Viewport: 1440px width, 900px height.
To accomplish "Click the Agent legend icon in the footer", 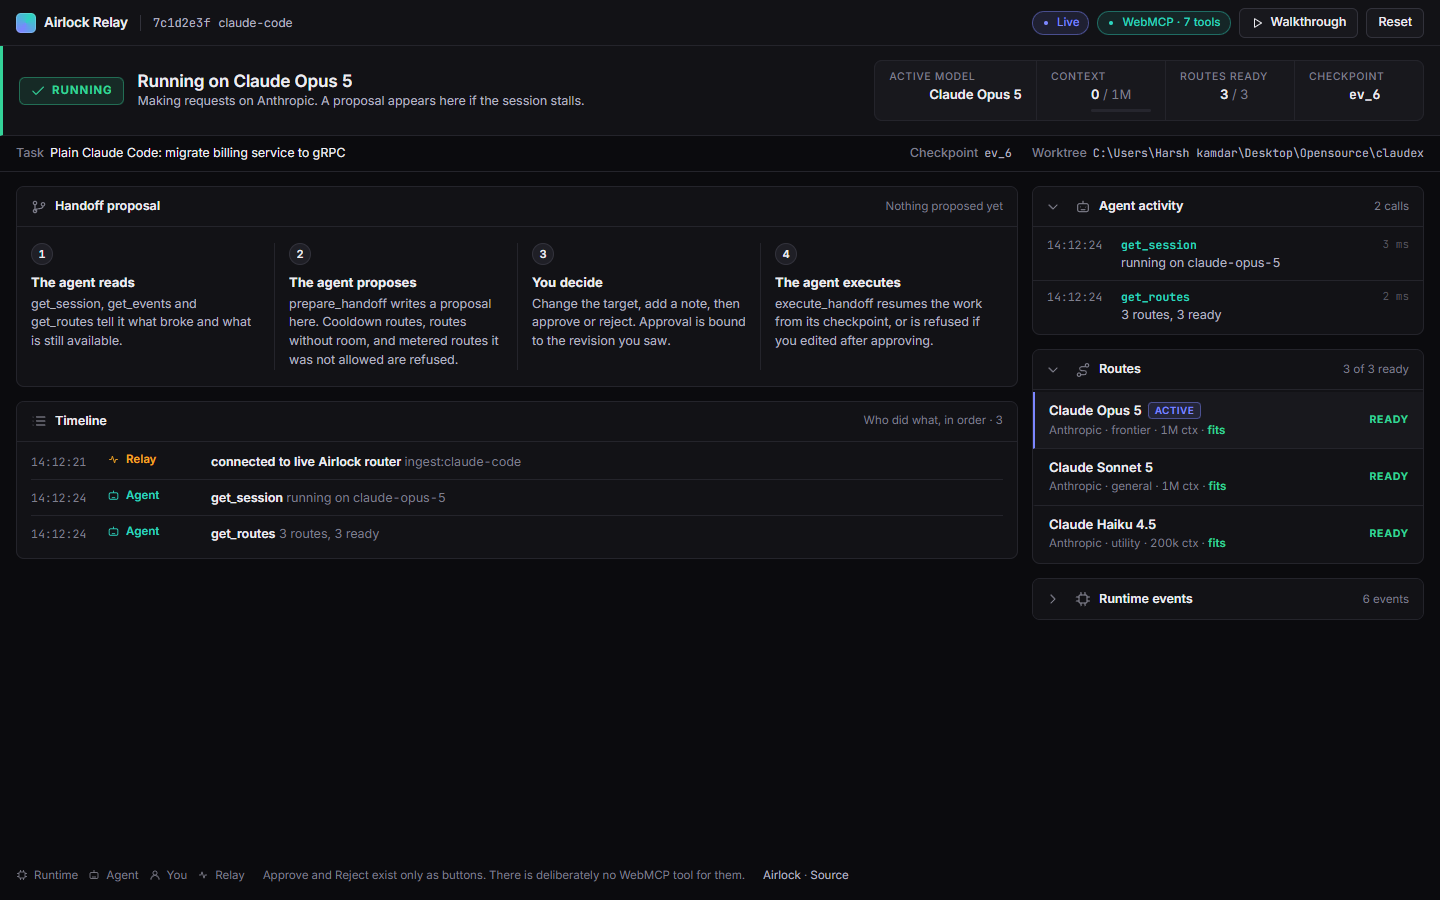I will point(94,875).
